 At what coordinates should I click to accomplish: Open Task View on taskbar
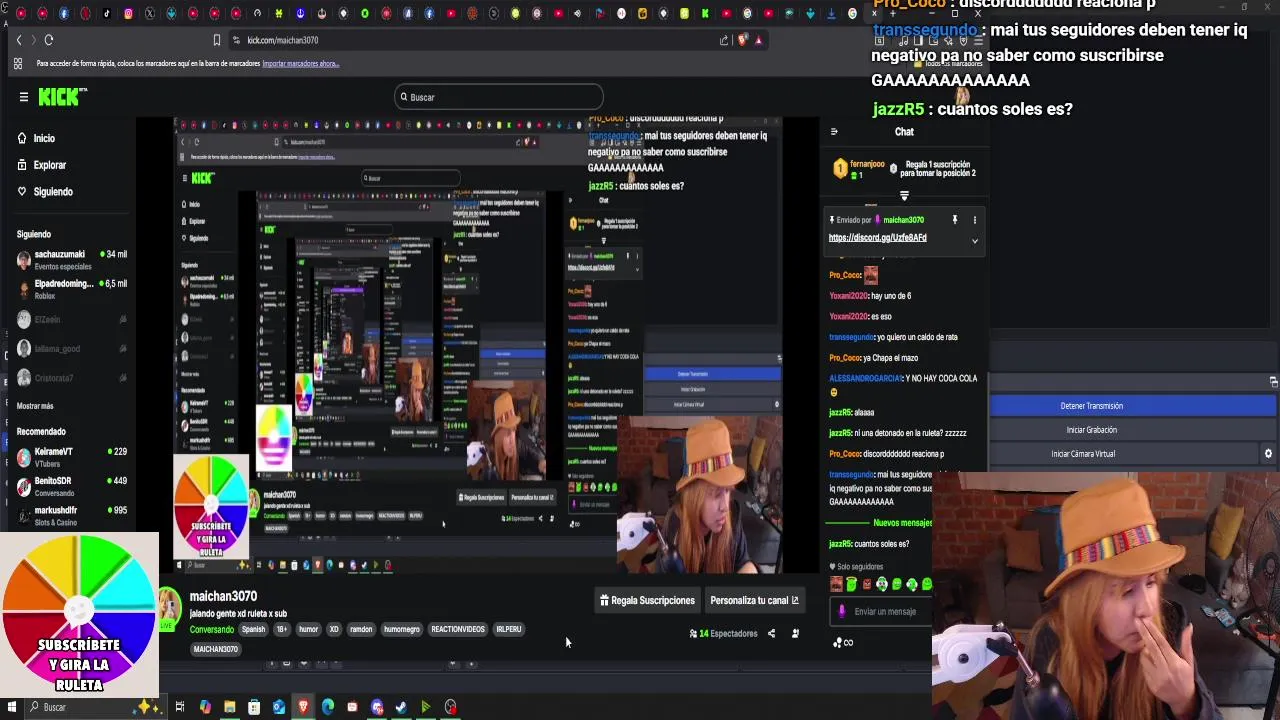180,707
